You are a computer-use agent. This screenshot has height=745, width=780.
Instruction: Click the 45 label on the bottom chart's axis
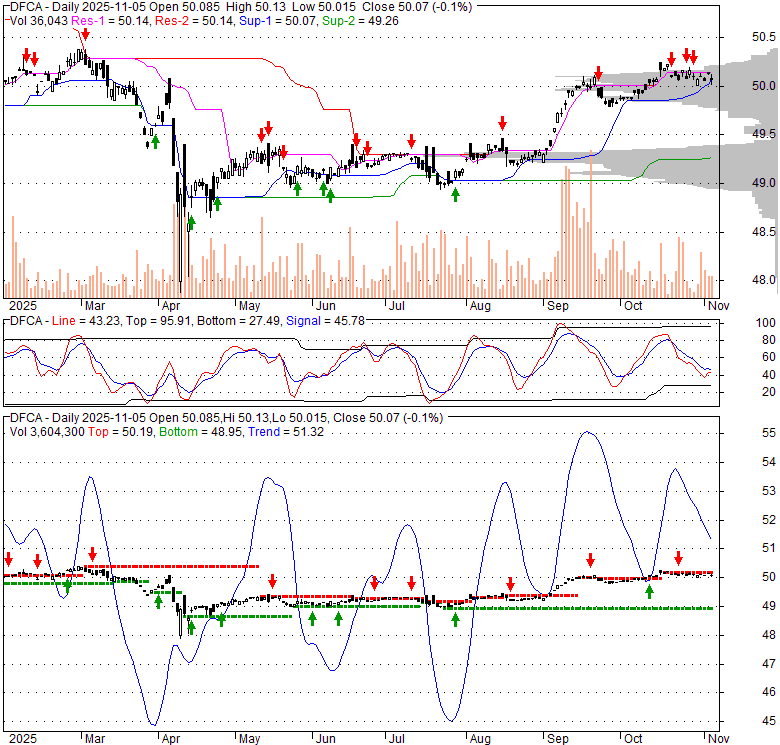tap(769, 721)
